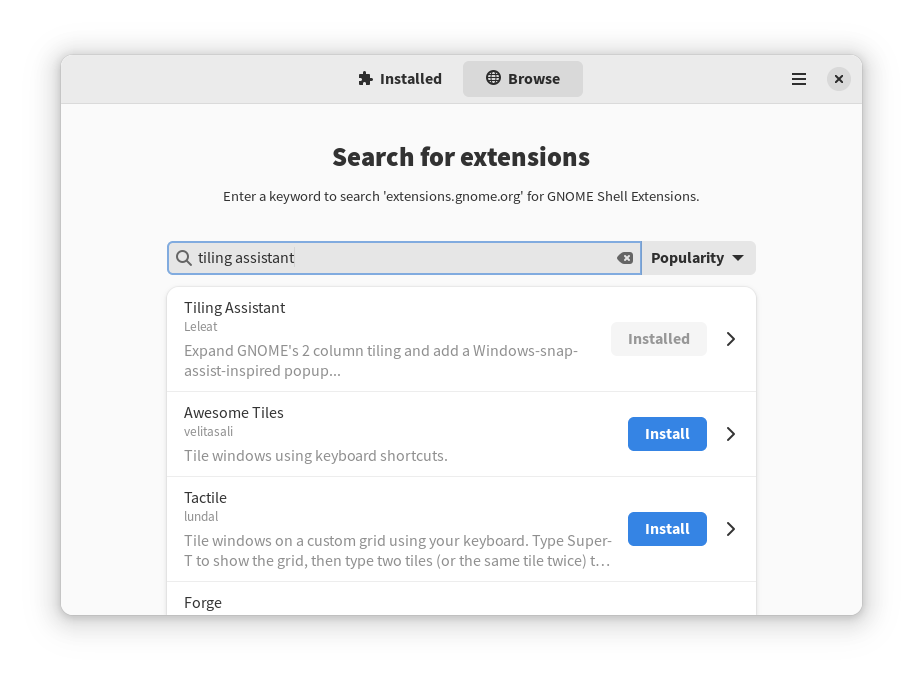923x682 pixels.
Task: Focus the 'tiling assistant' search field
Action: pyautogui.click(x=400, y=258)
